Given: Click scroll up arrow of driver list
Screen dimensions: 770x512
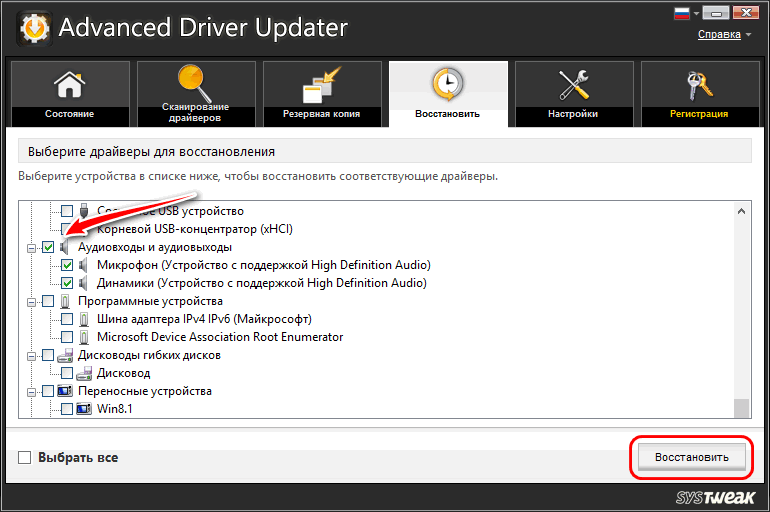Looking at the screenshot, I should click(742, 211).
